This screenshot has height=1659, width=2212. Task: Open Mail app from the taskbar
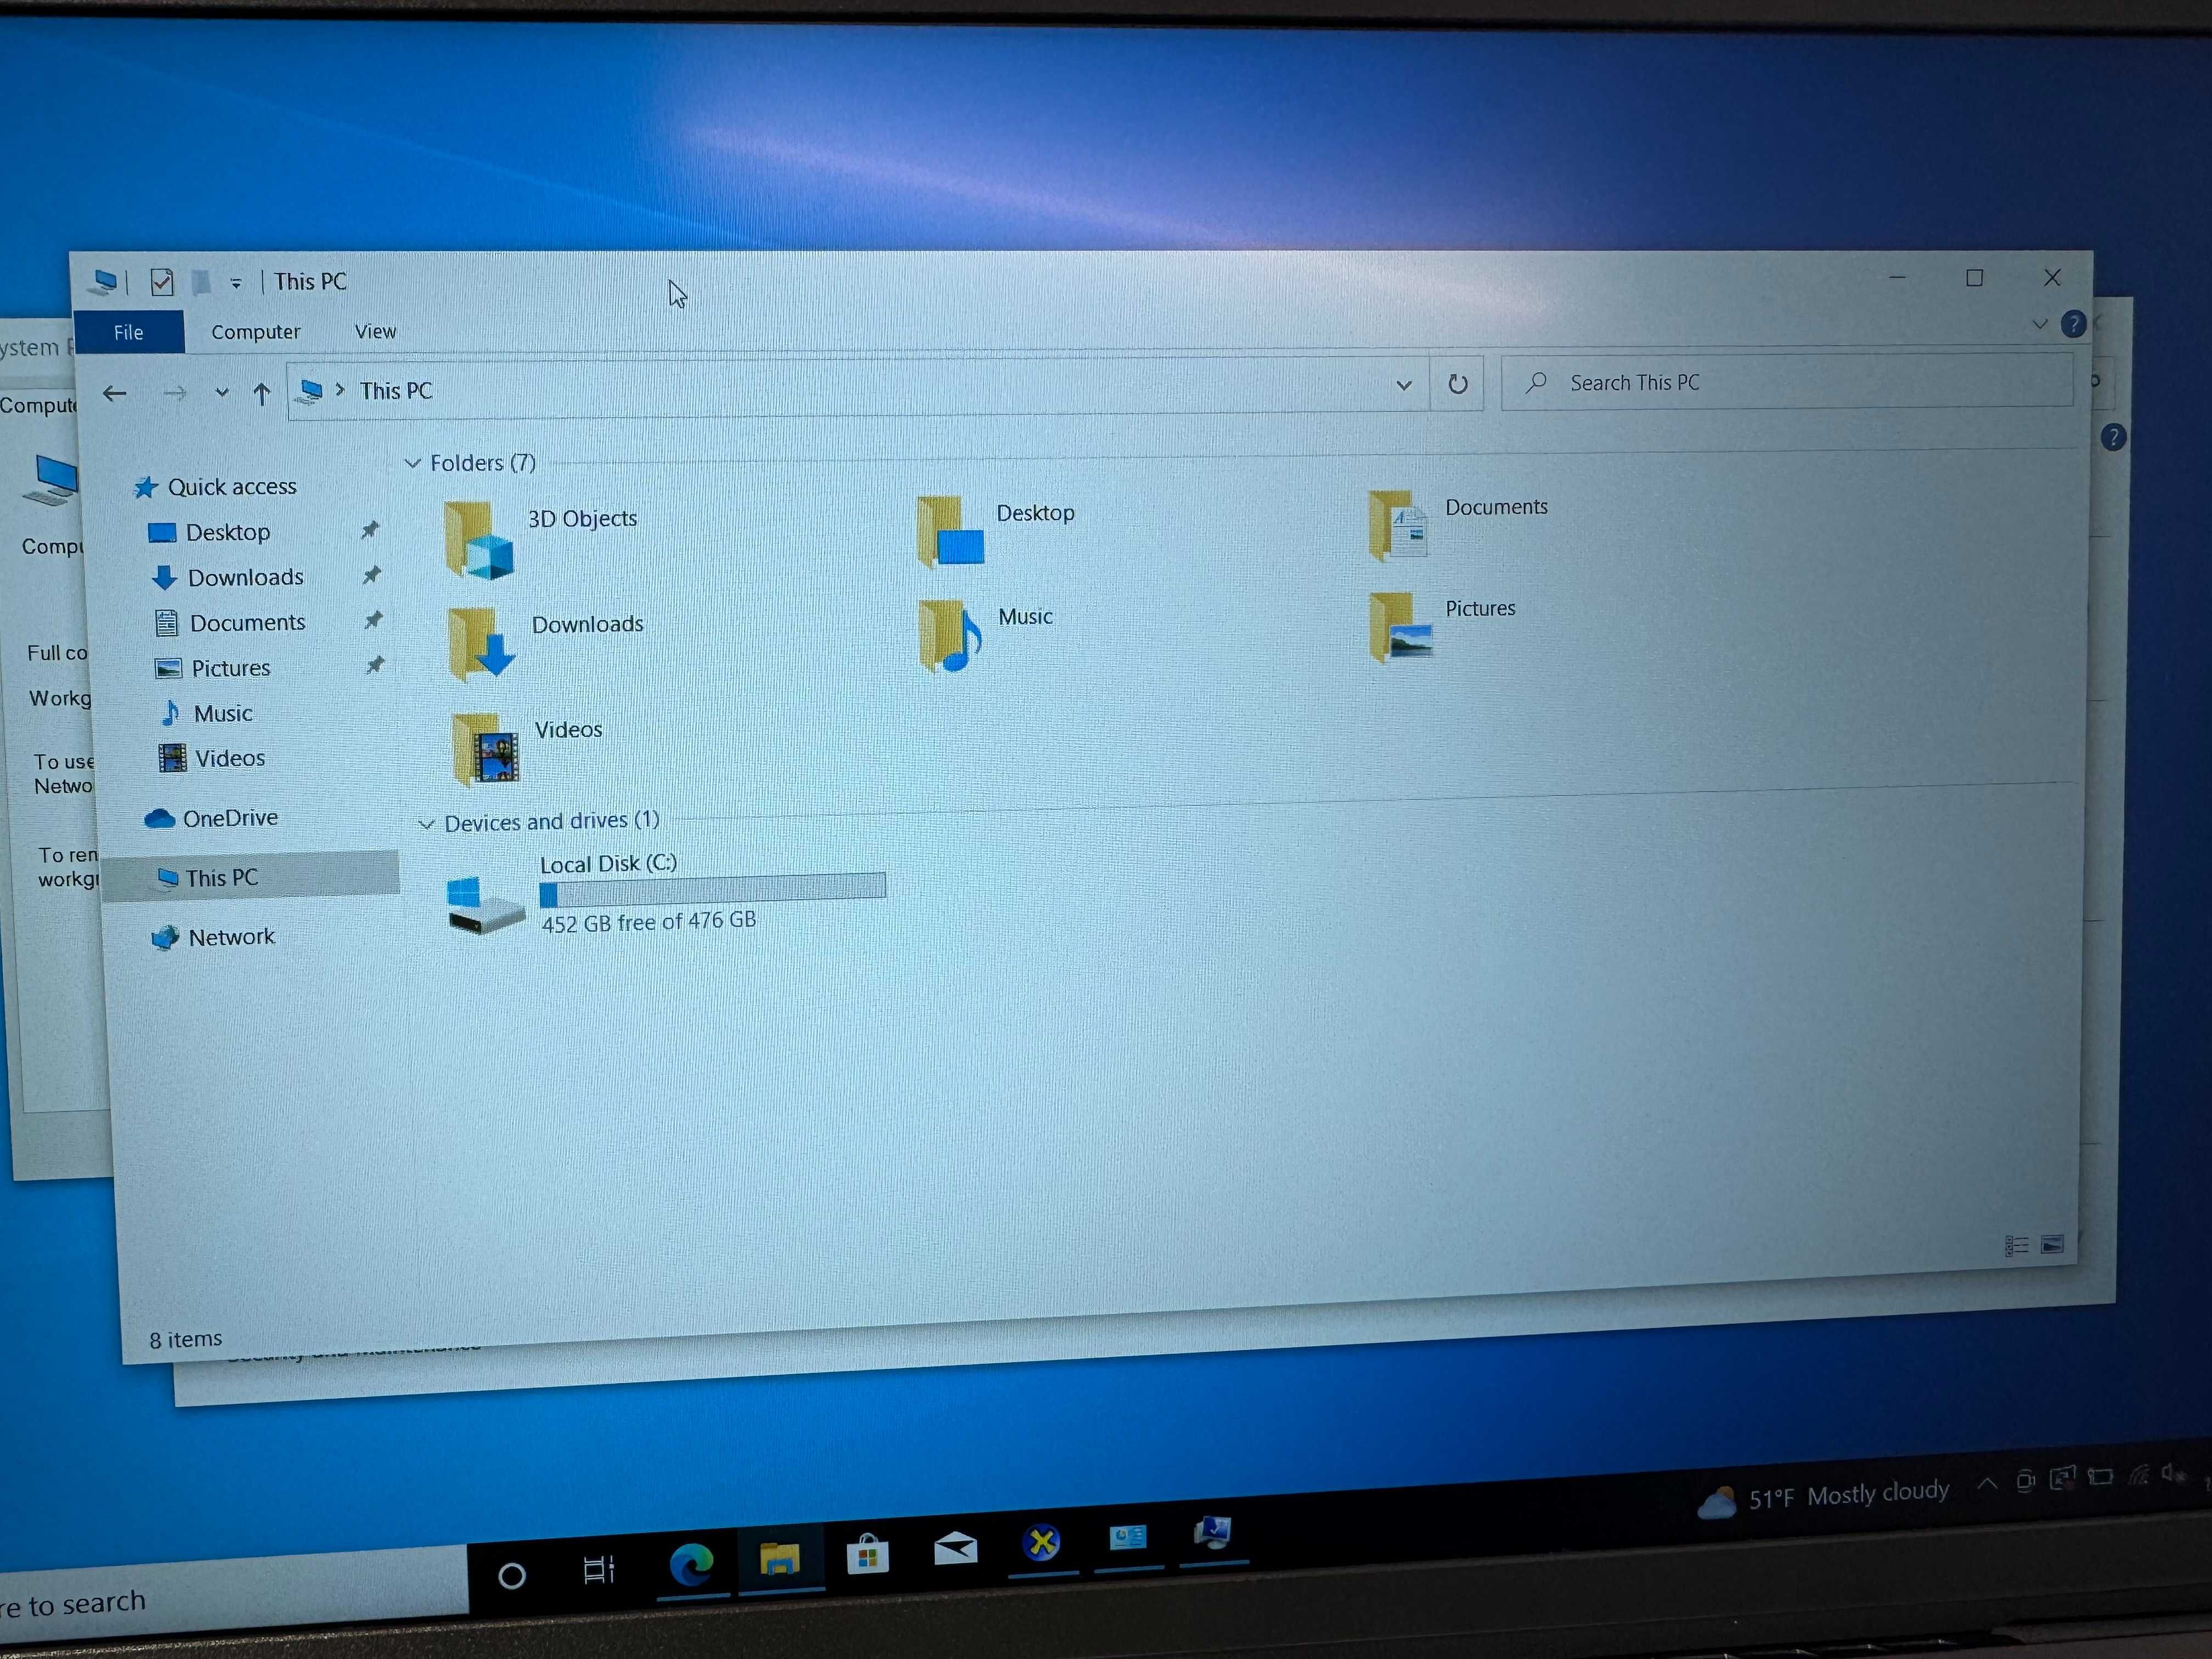pyautogui.click(x=955, y=1549)
